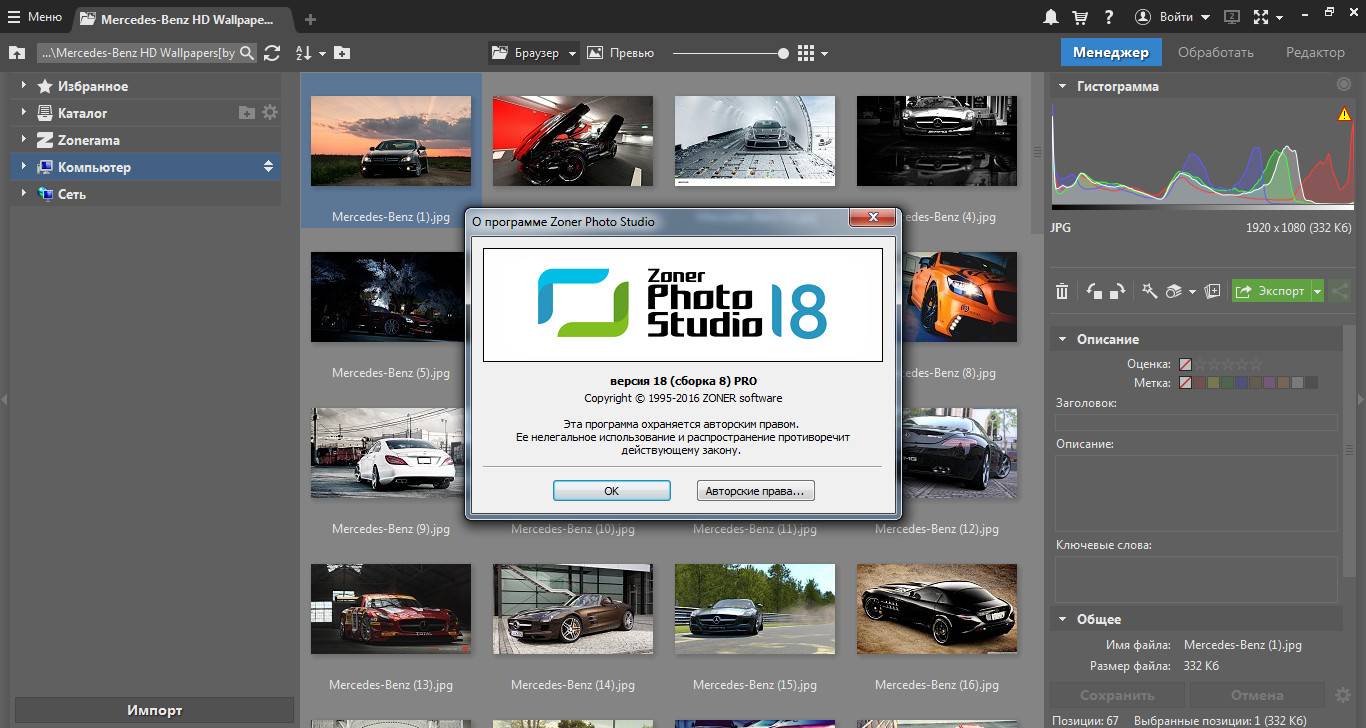The image size is (1366, 728).
Task: Pick the blue Метка color label
Action: [x=1241, y=383]
